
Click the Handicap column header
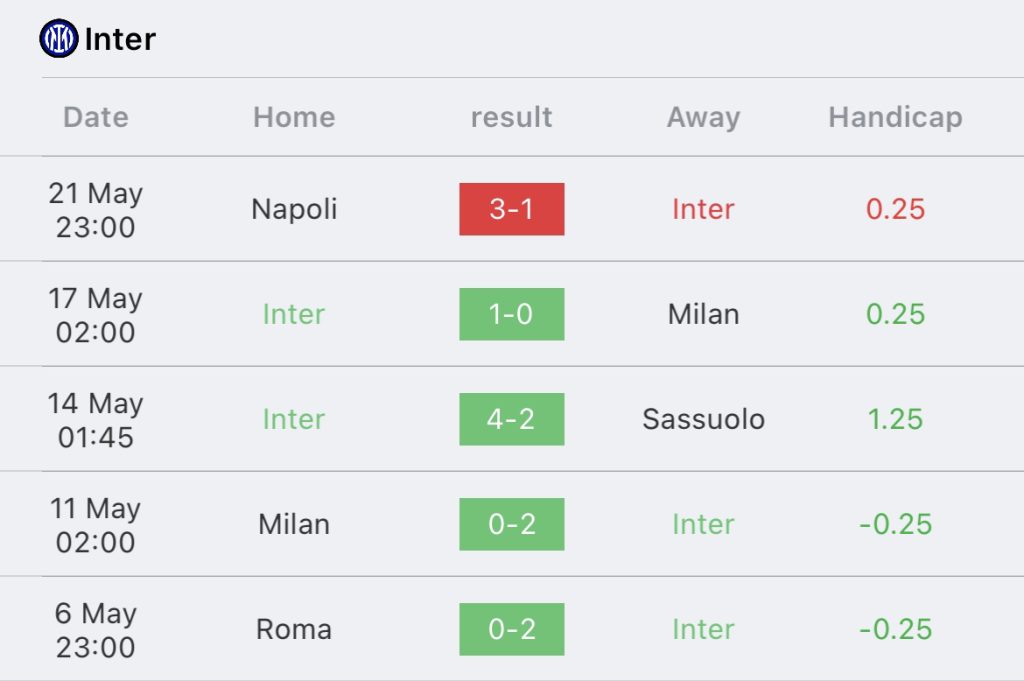895,118
